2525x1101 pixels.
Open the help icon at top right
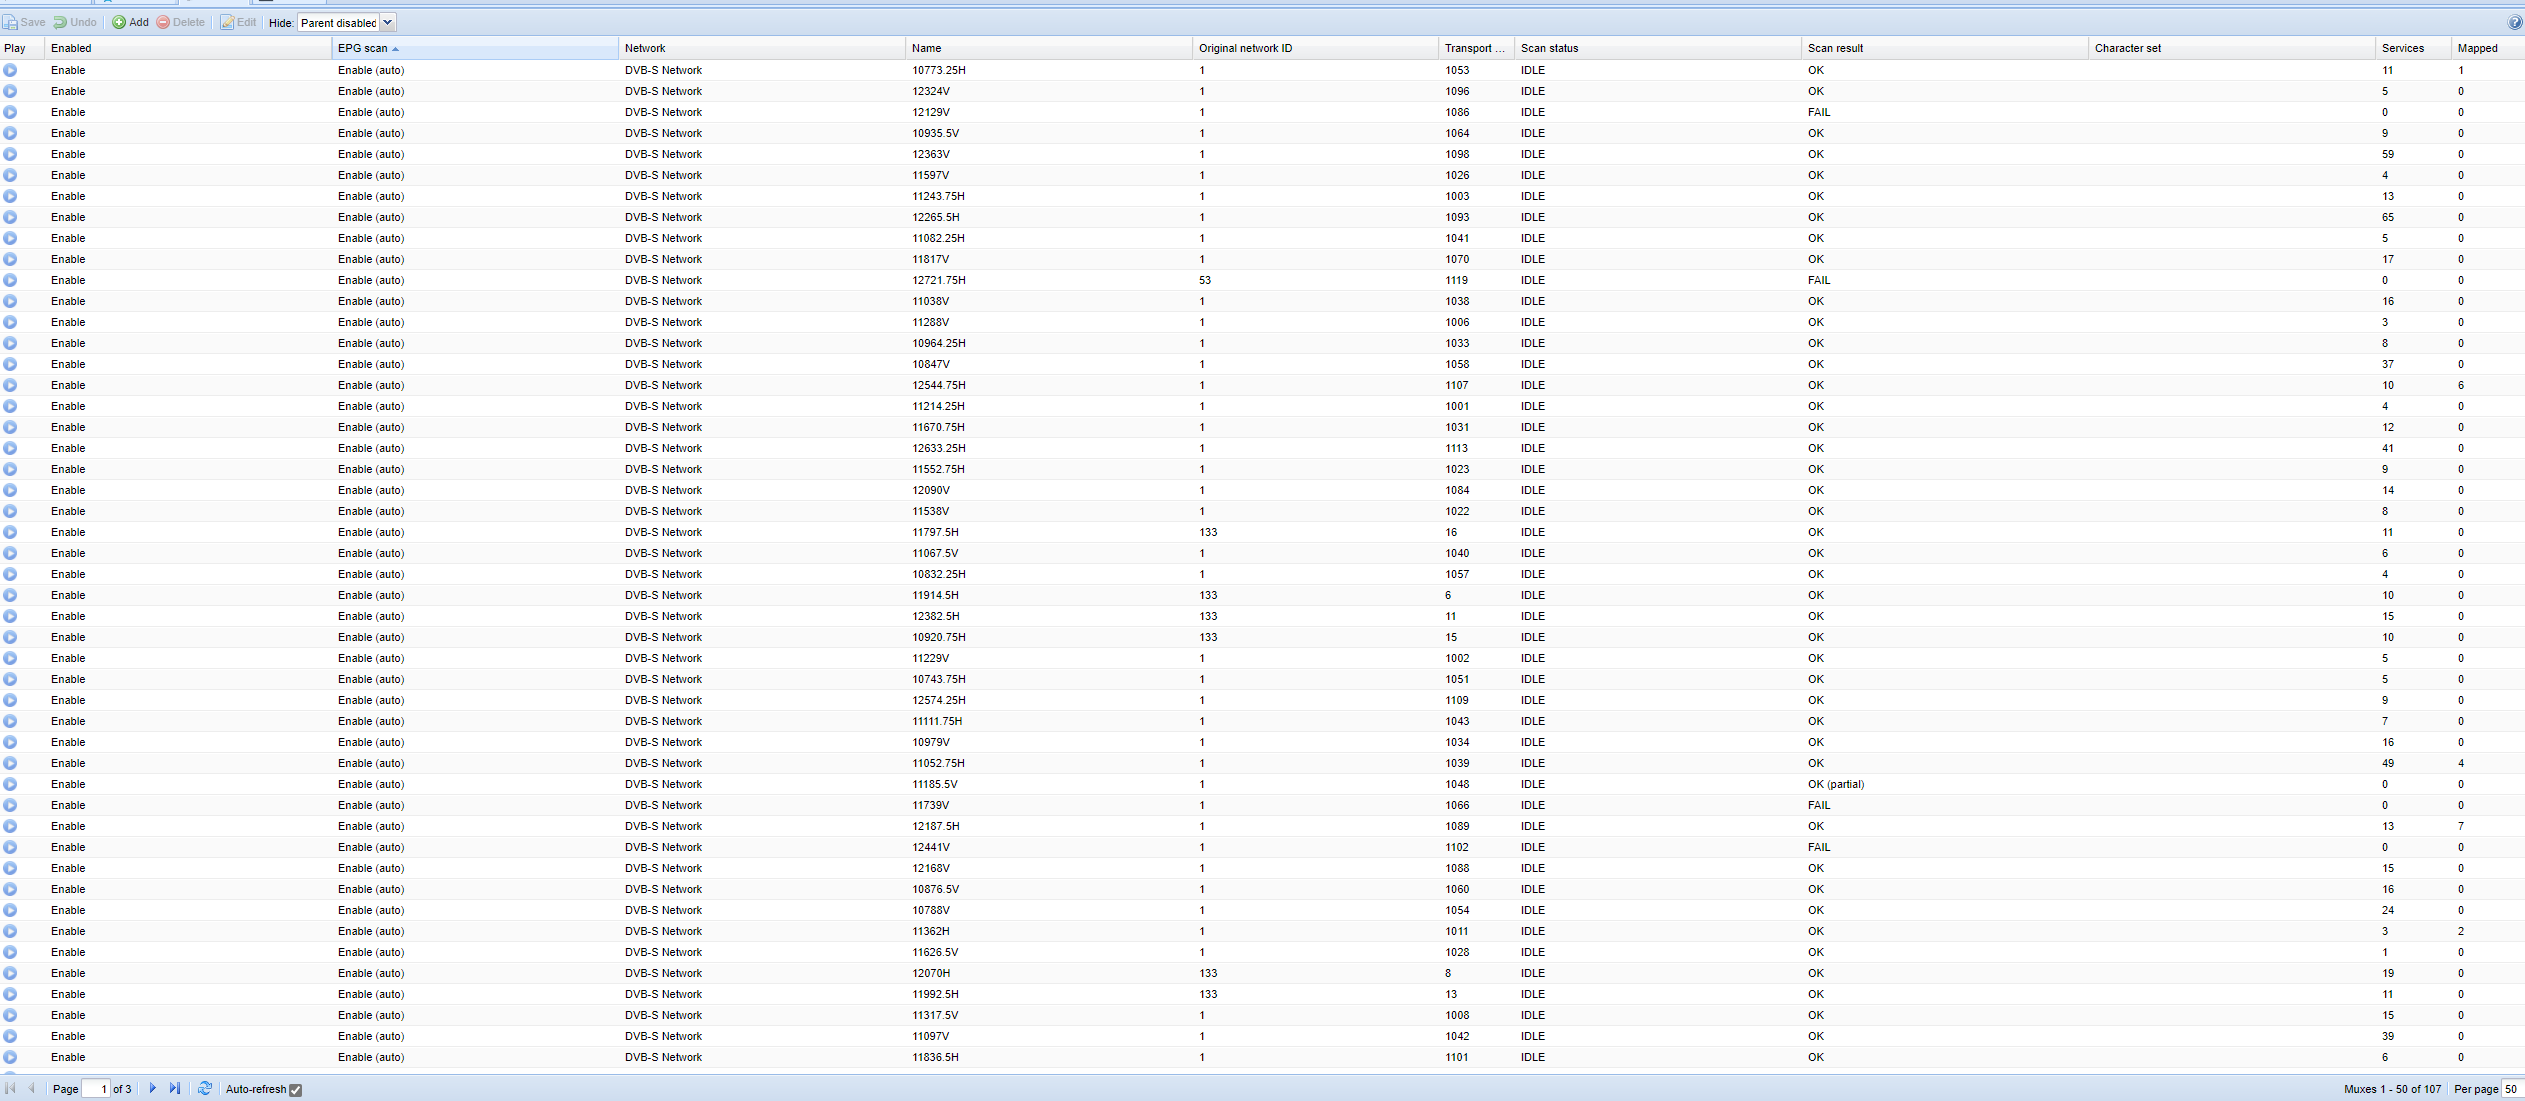(2514, 22)
